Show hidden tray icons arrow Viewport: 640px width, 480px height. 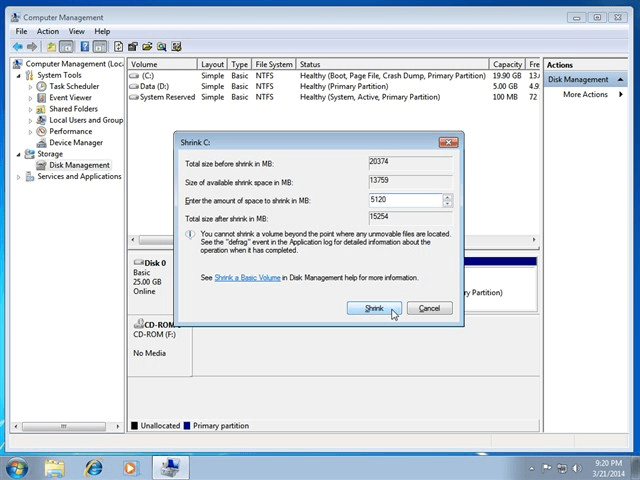[531, 468]
